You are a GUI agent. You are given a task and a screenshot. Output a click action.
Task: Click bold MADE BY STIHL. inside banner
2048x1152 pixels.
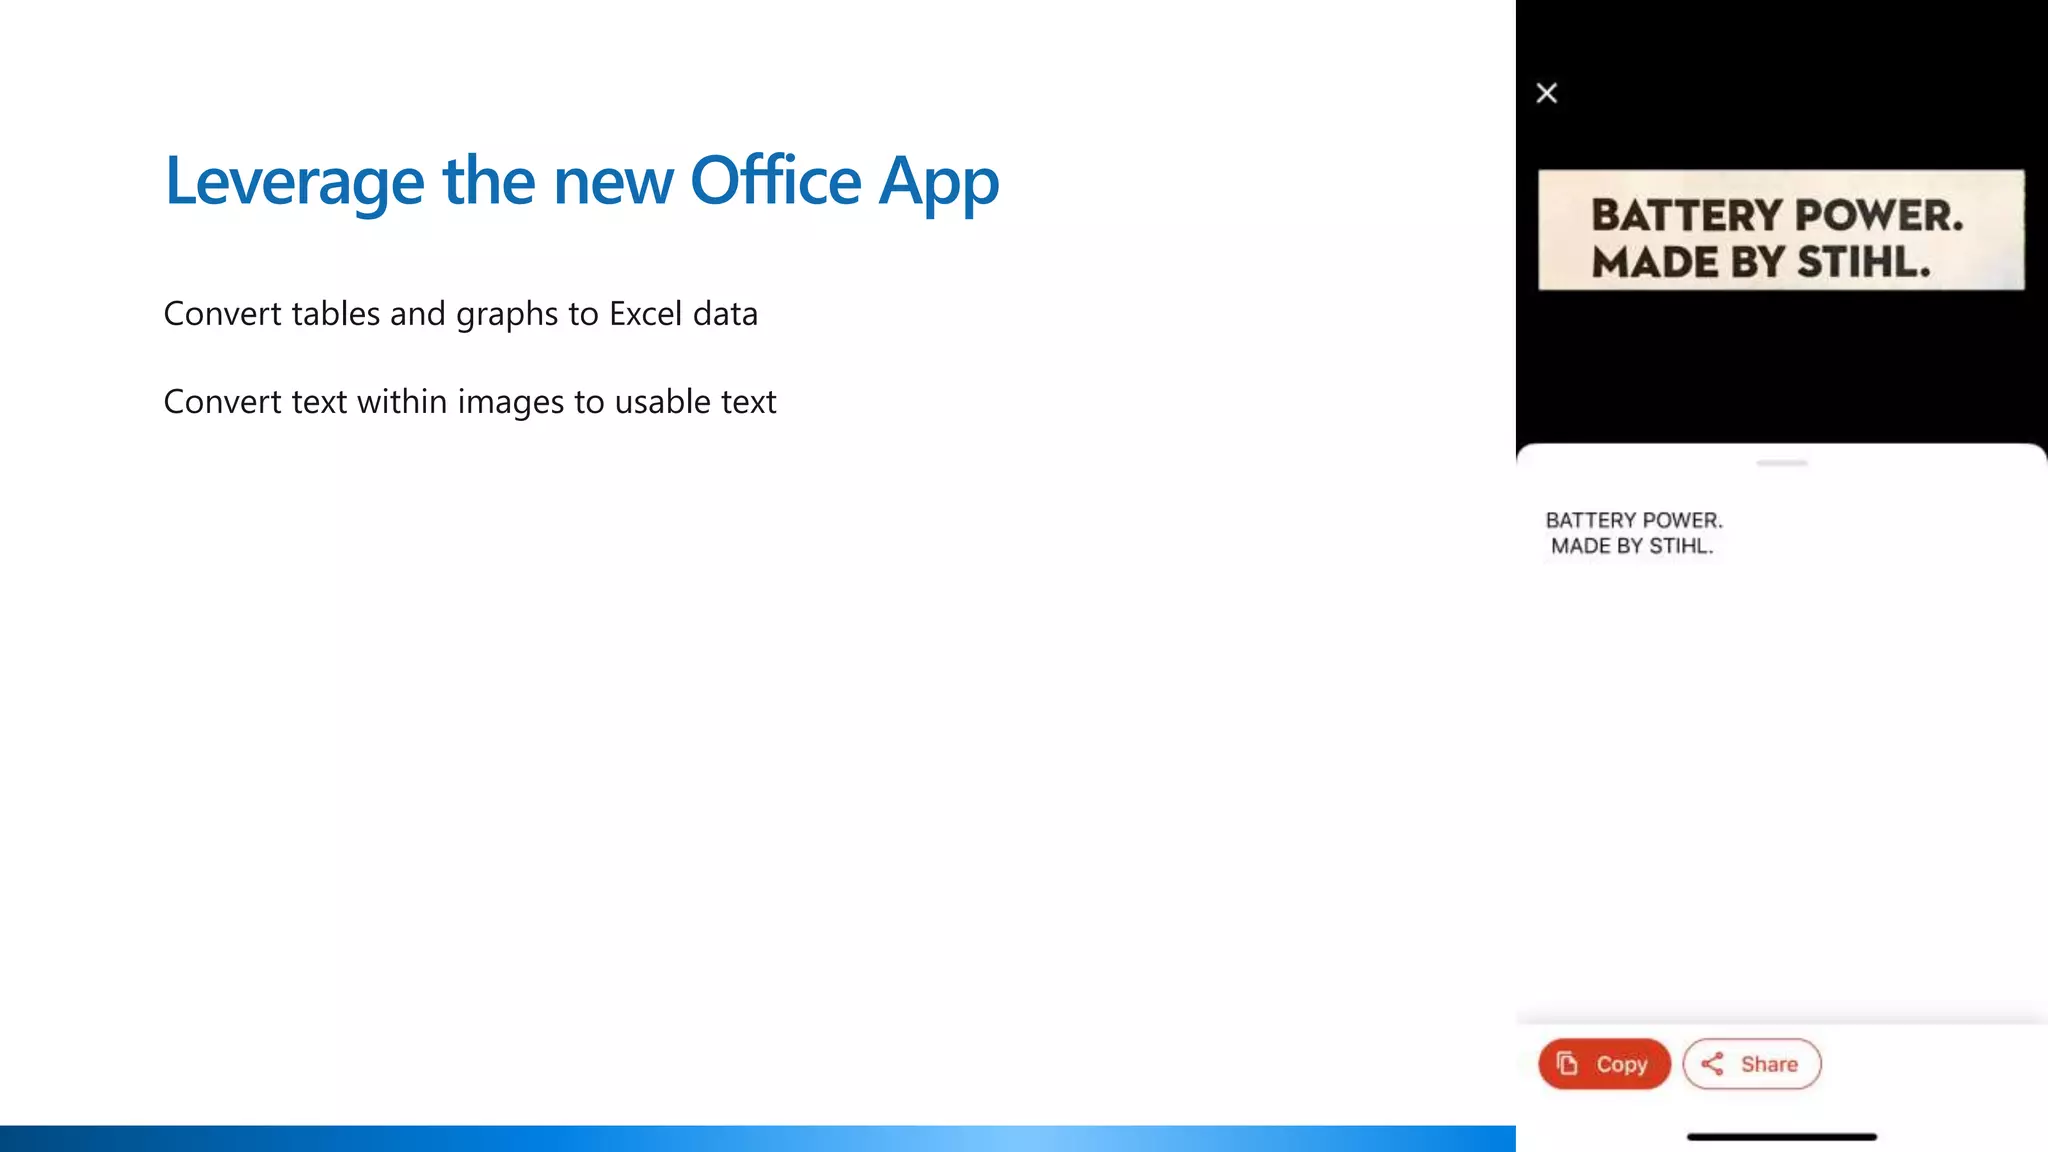[x=1761, y=262]
